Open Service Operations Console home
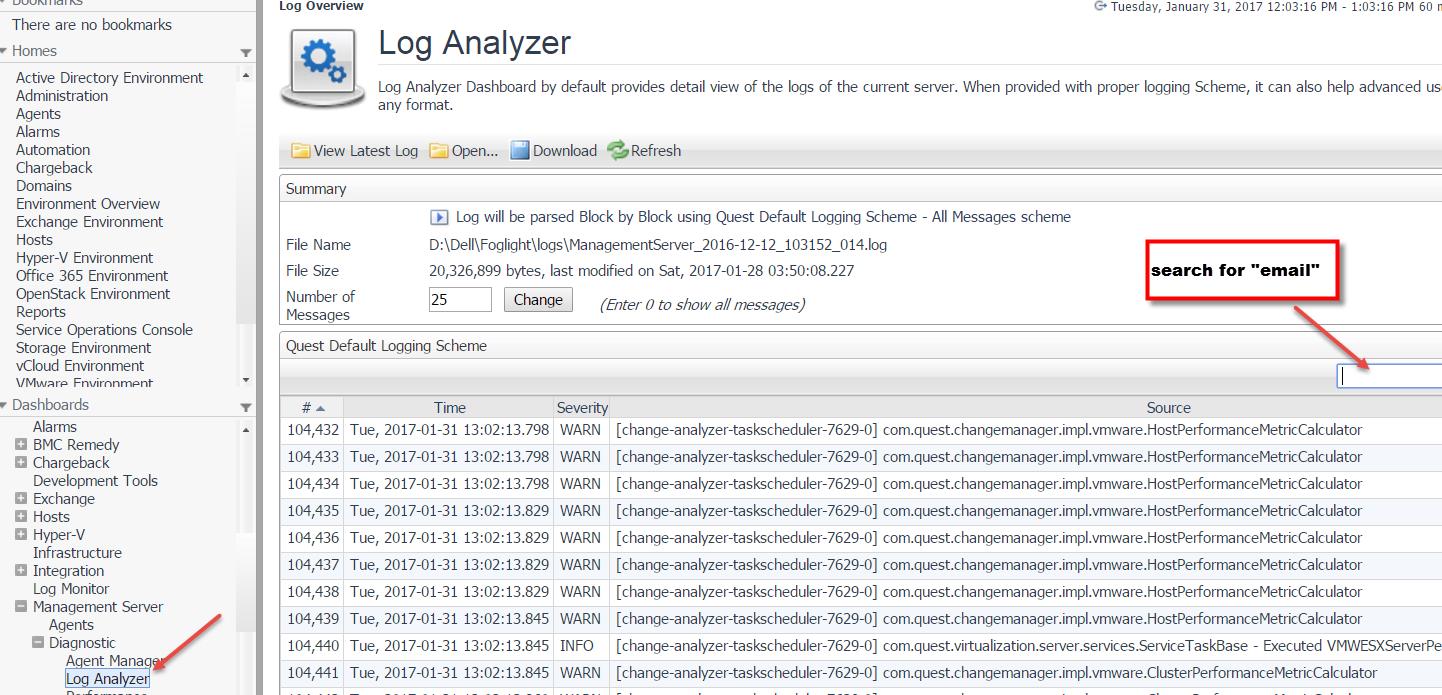Viewport: 1442px width, 695px height. tap(104, 330)
